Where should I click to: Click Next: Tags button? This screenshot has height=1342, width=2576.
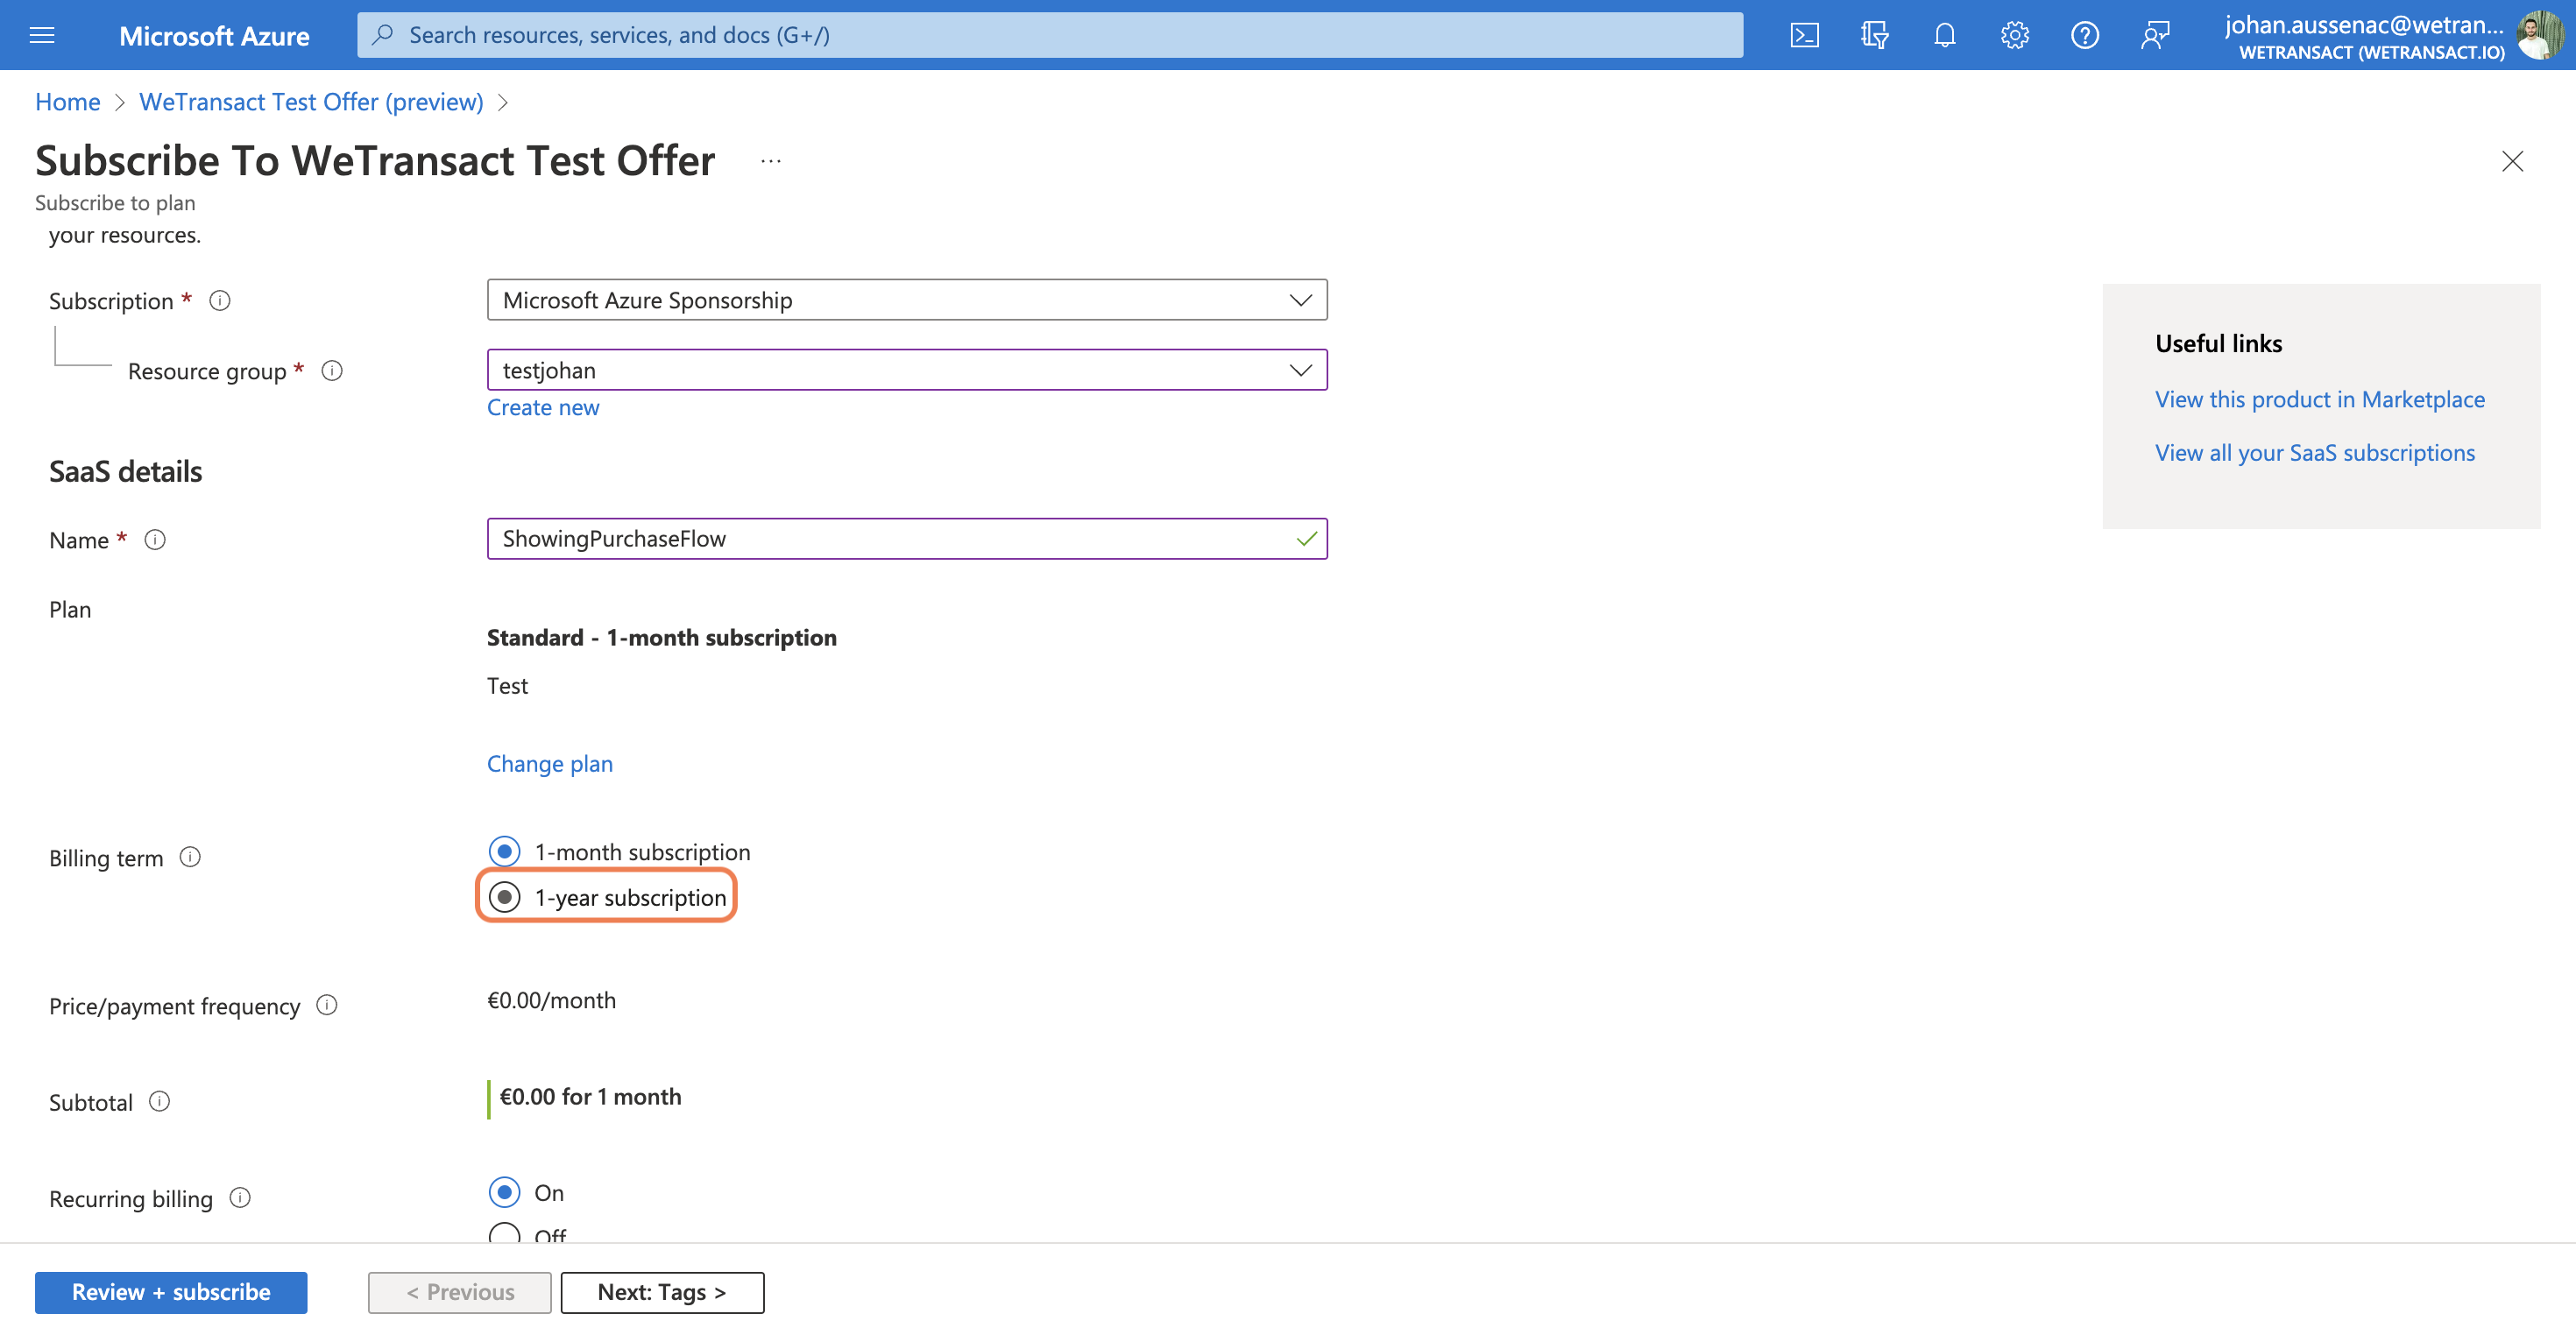click(662, 1292)
